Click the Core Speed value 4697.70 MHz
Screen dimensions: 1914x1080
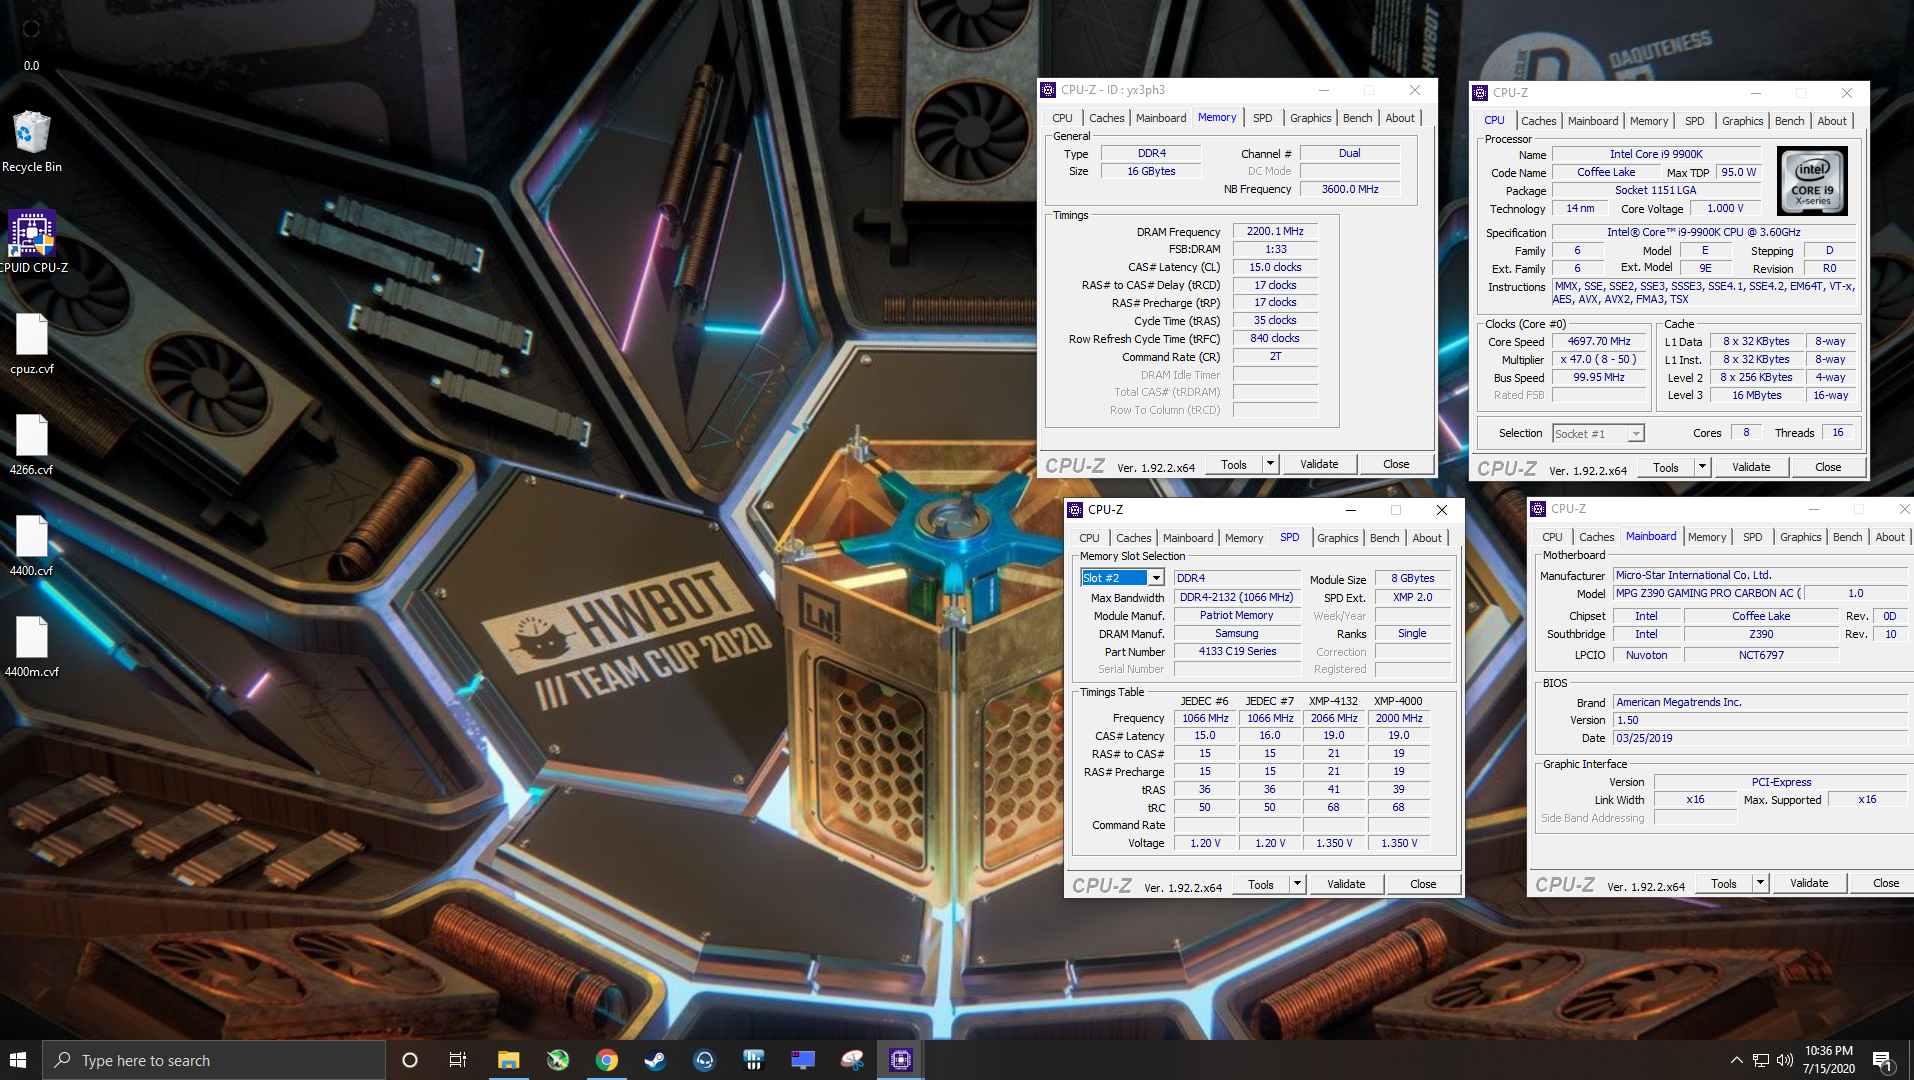pos(1599,341)
